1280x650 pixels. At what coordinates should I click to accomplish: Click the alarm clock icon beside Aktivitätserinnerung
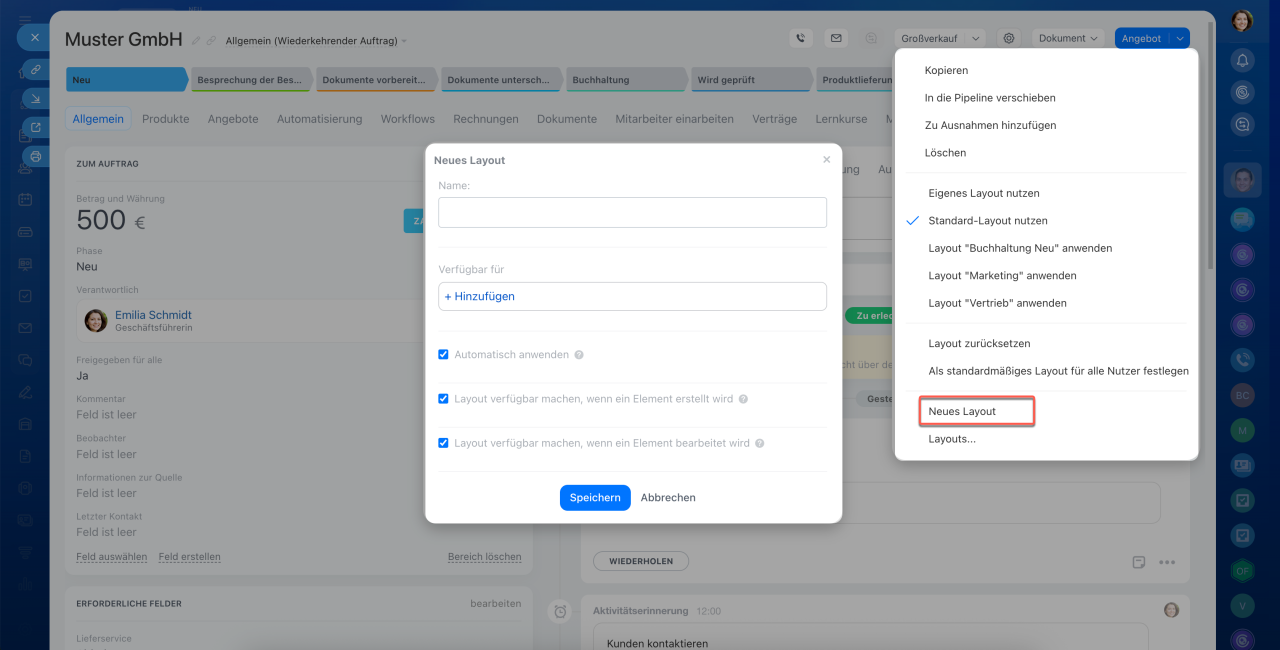coord(561,611)
